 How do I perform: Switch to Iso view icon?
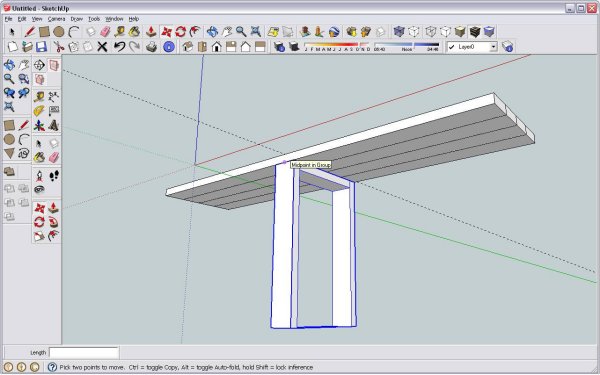click(188, 47)
